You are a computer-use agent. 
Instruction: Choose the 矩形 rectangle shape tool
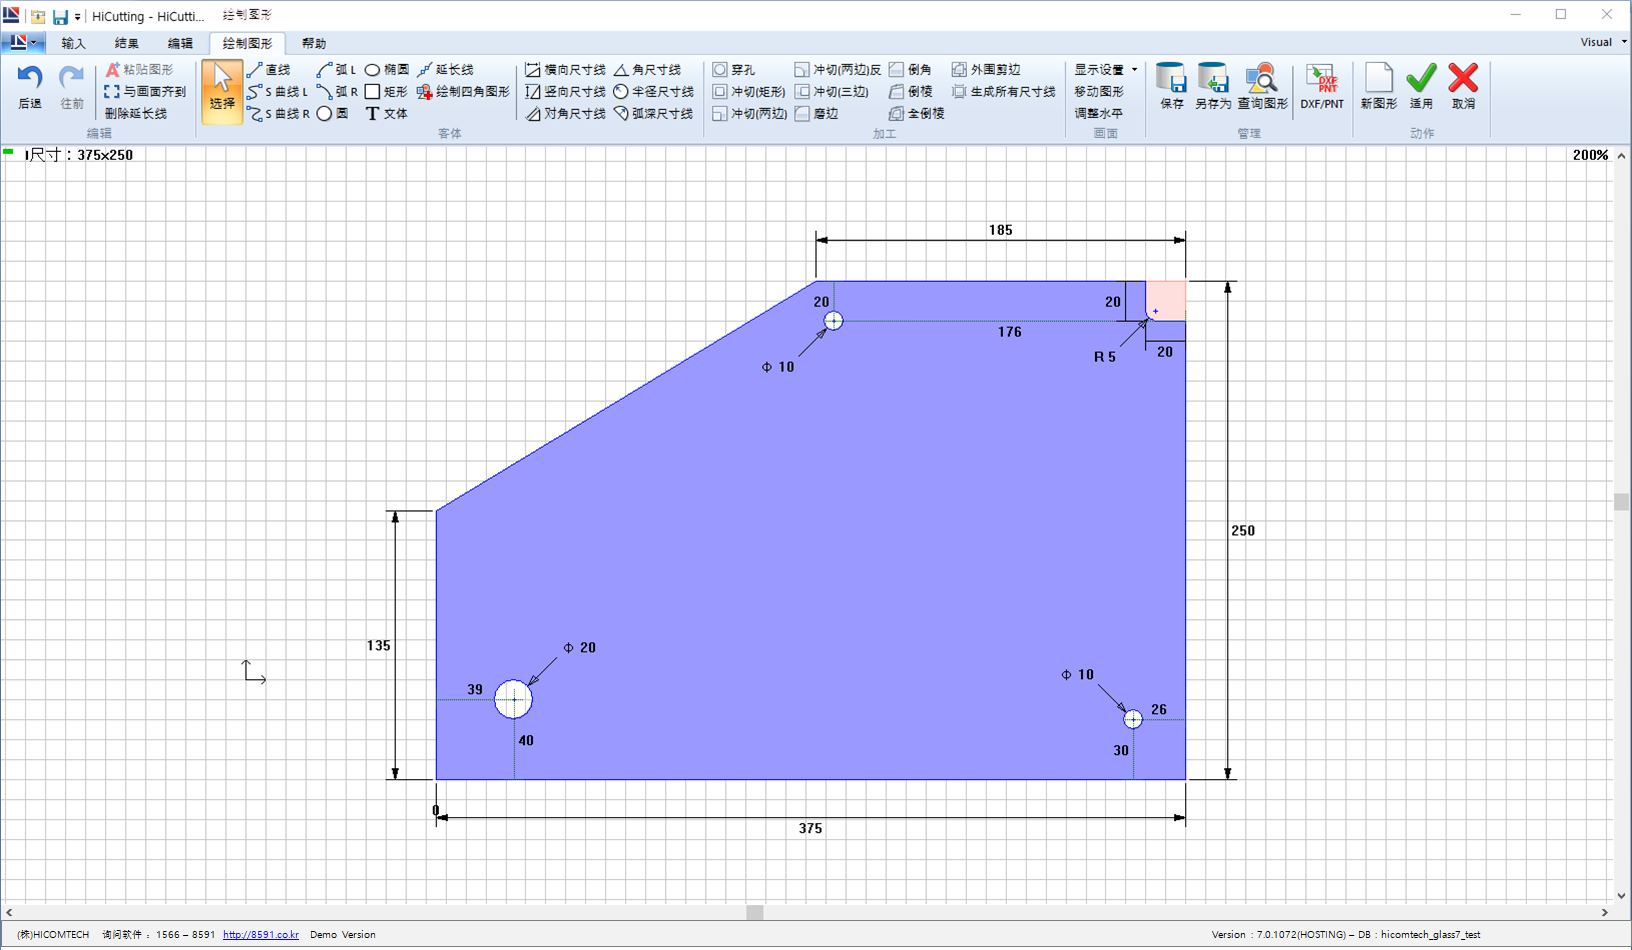385,92
